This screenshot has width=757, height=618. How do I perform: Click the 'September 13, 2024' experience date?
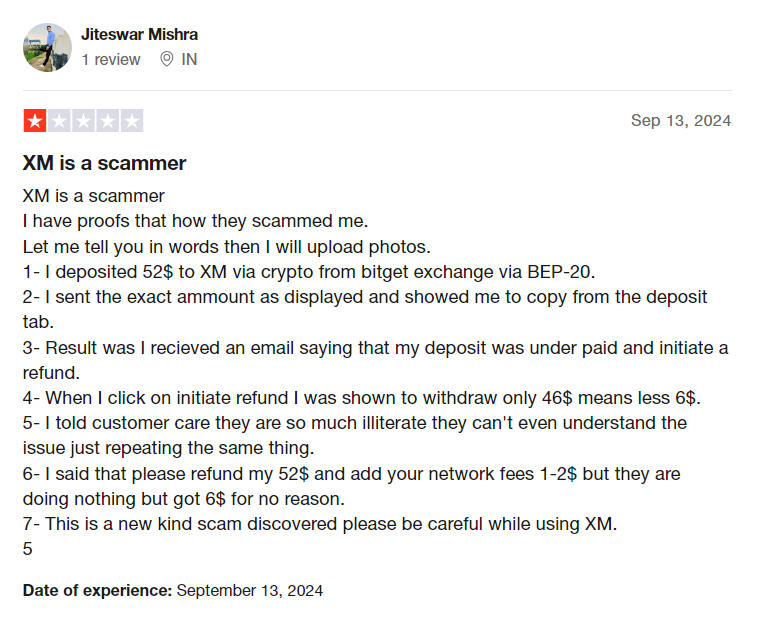[250, 590]
